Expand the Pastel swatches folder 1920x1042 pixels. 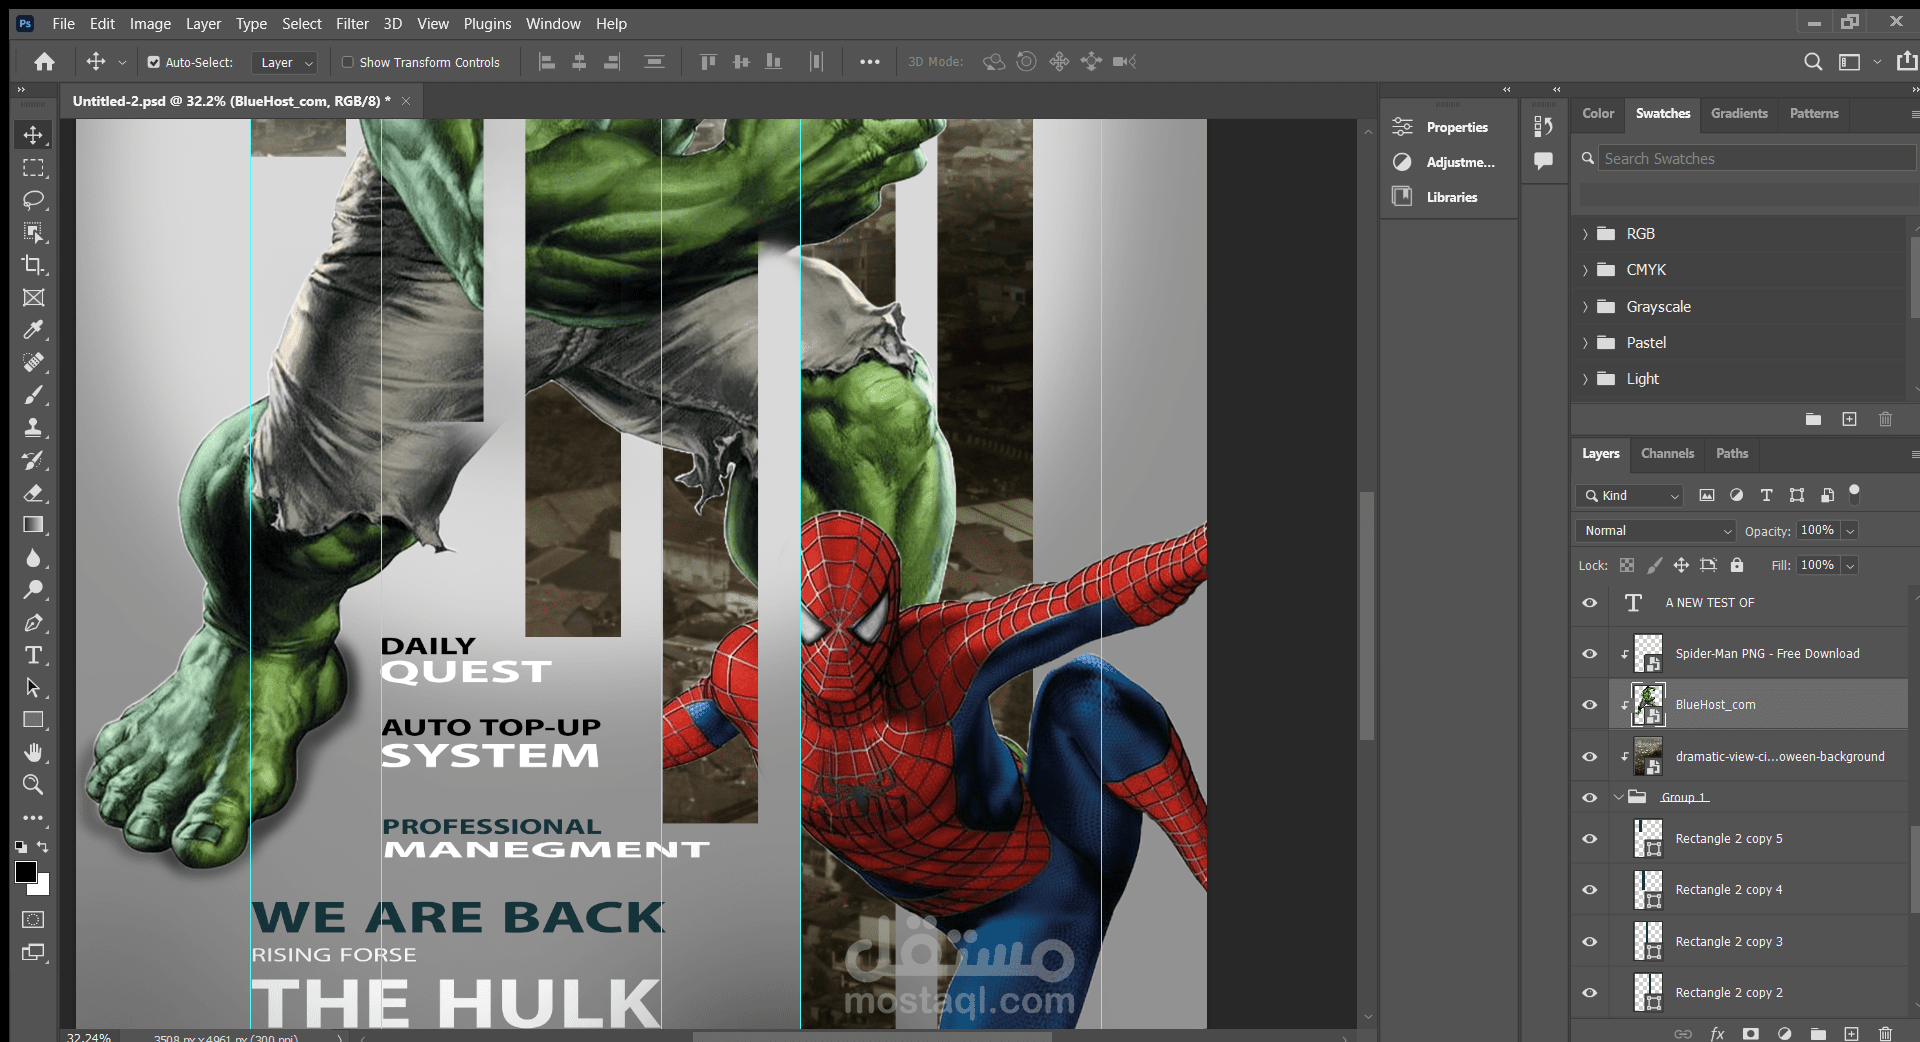point(1585,343)
